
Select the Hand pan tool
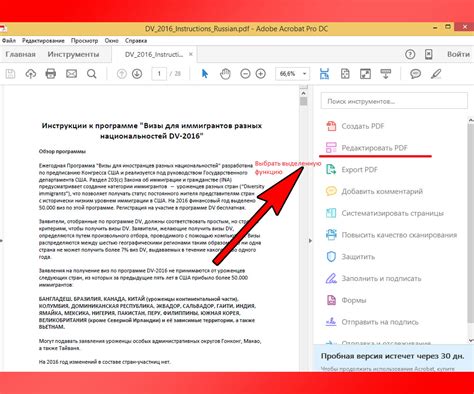tap(225, 74)
